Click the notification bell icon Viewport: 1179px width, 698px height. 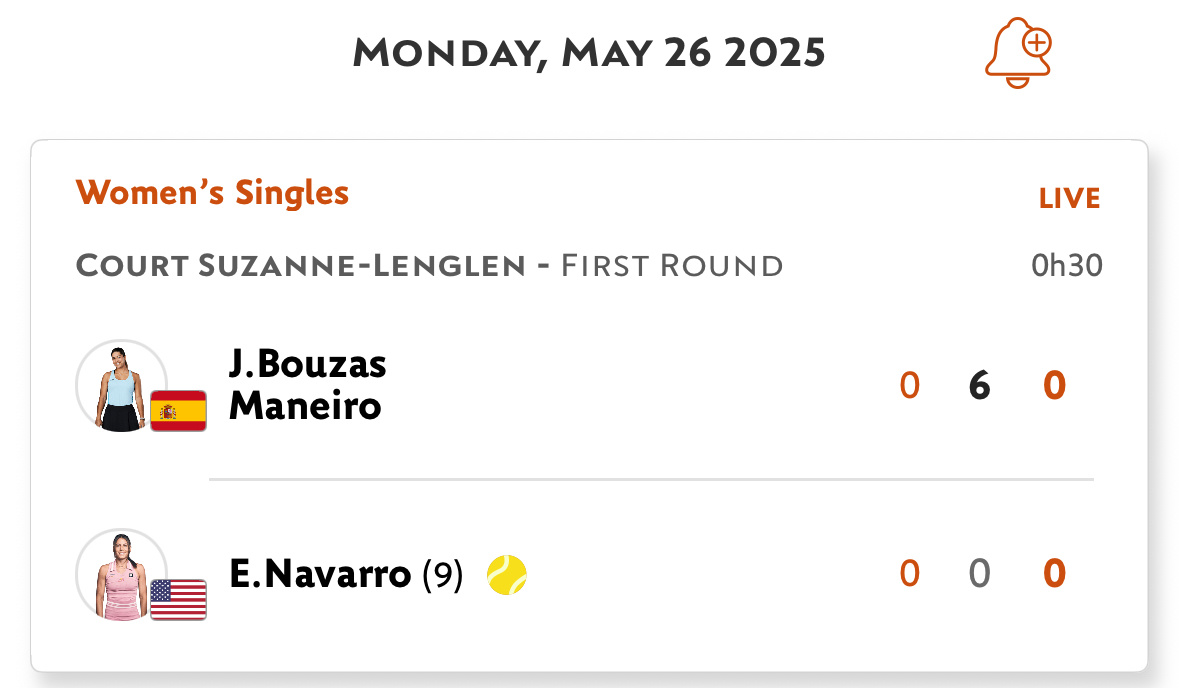pyautogui.click(x=1018, y=53)
